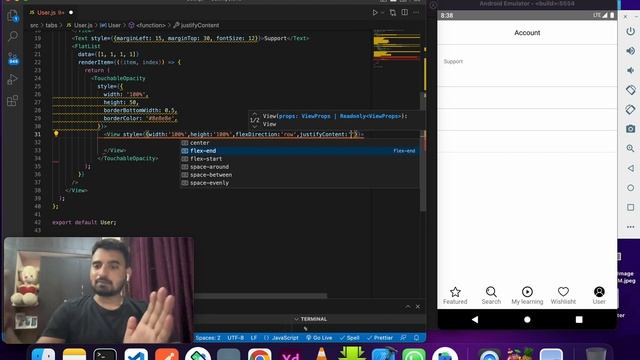The width and height of the screenshot is (640, 360).
Task: Open the editor More Actions menu
Action: (x=416, y=13)
